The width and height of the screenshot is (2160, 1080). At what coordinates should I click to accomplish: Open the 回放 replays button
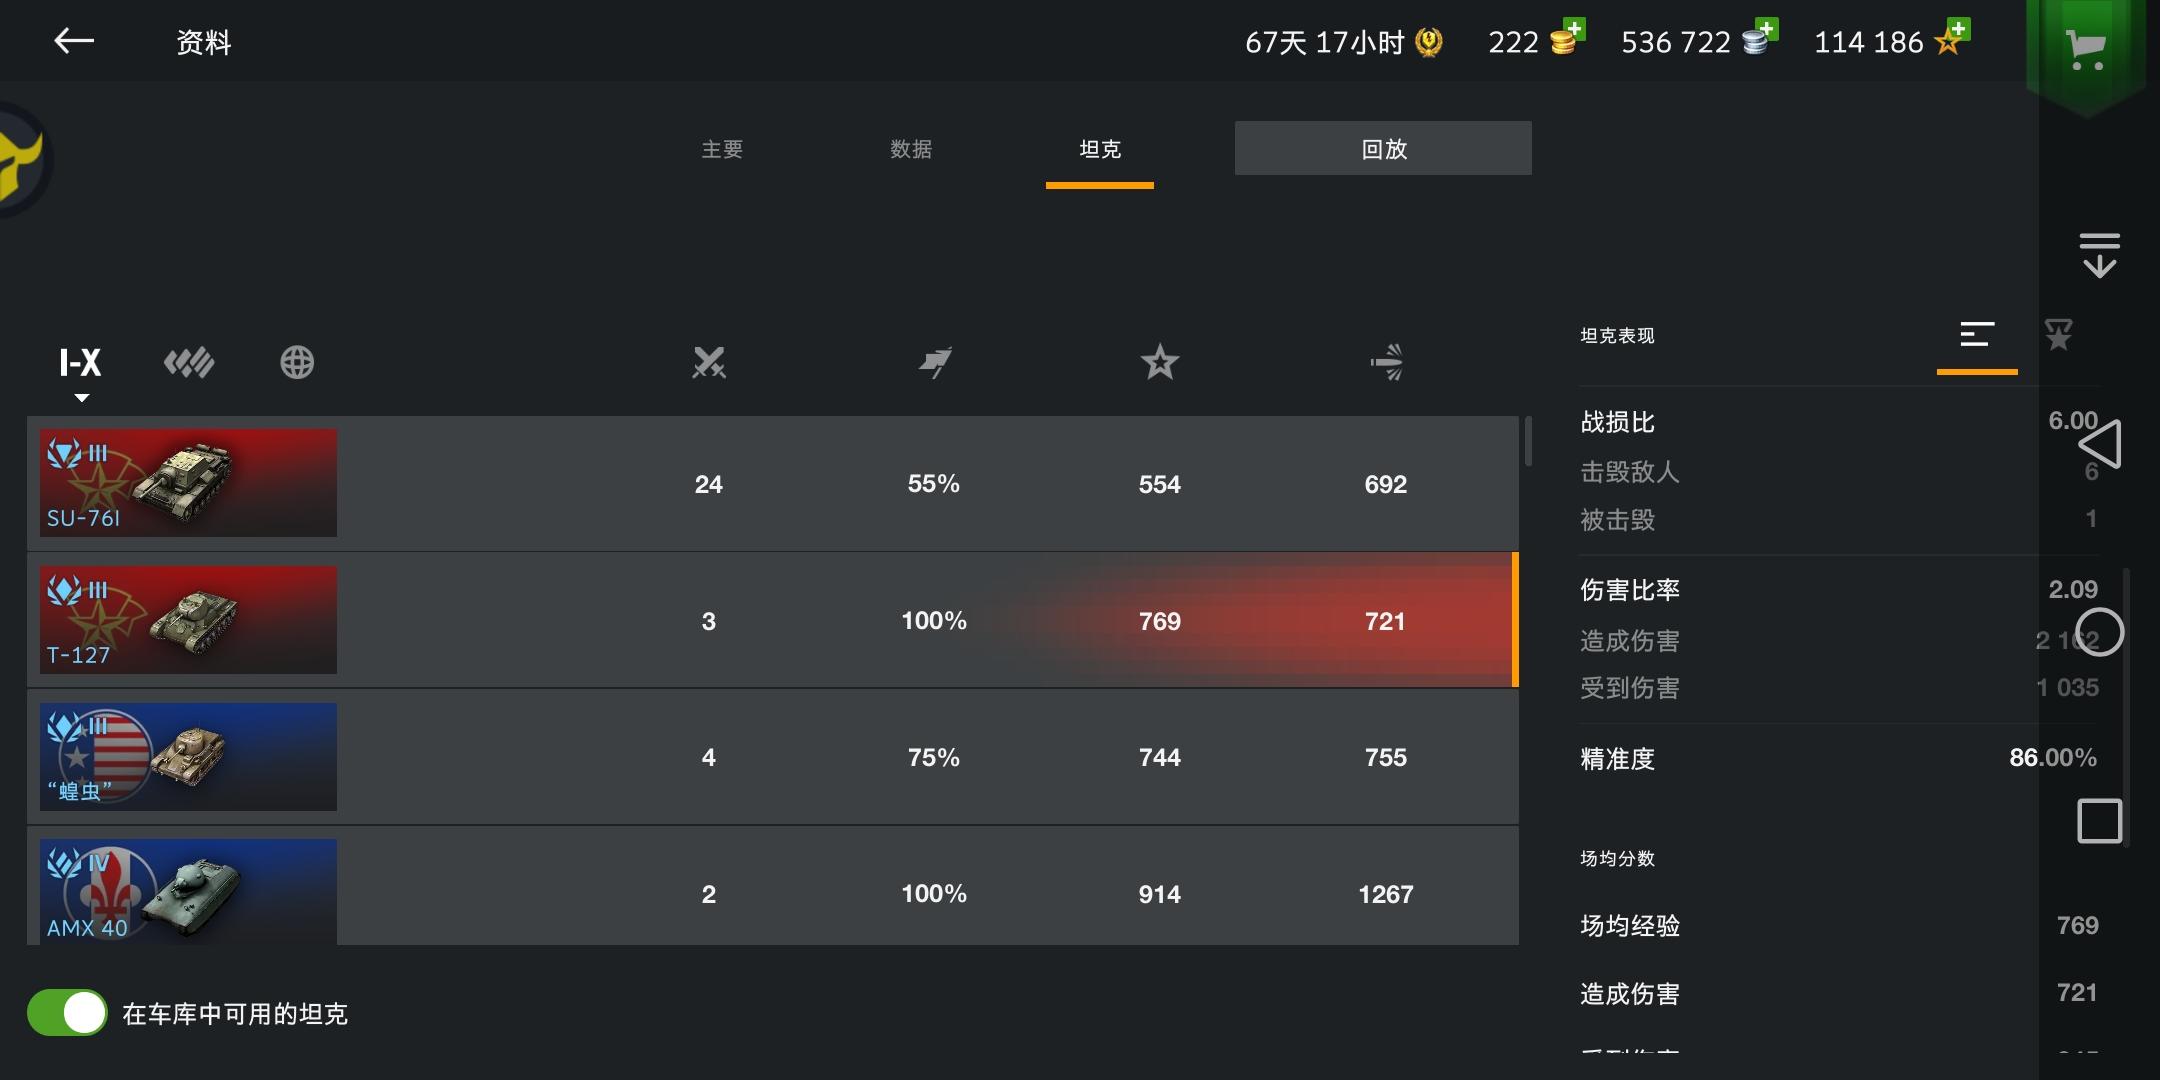point(1383,148)
